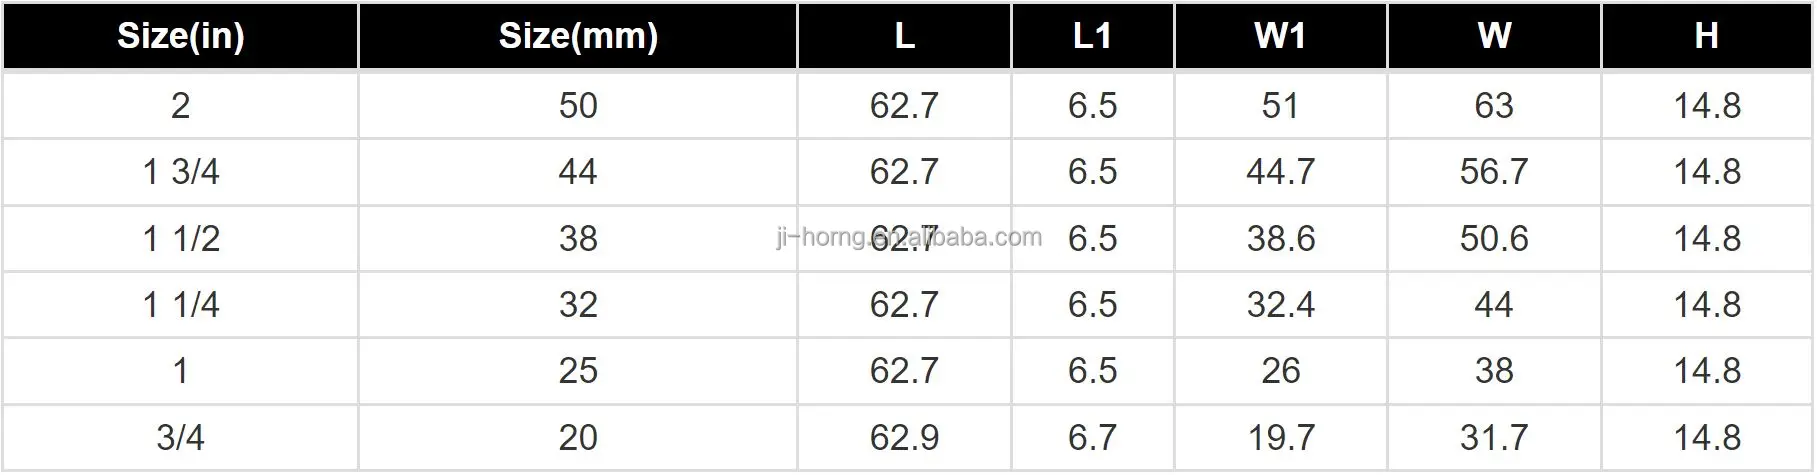Select the 1 1/2 inch size cell
This screenshot has height=475, width=1817.
pos(180,238)
